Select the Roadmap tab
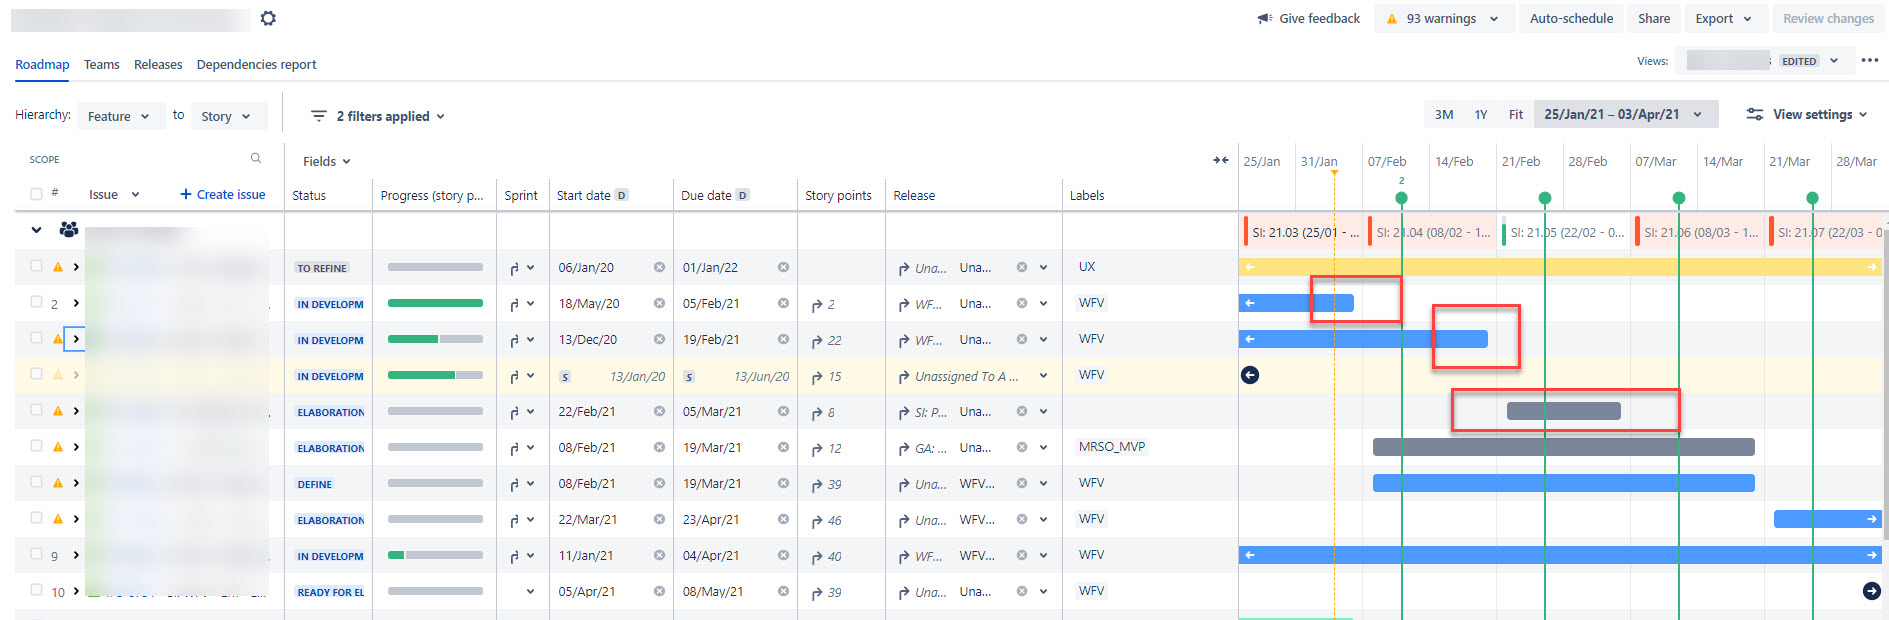Image resolution: width=1889 pixels, height=620 pixels. click(42, 64)
